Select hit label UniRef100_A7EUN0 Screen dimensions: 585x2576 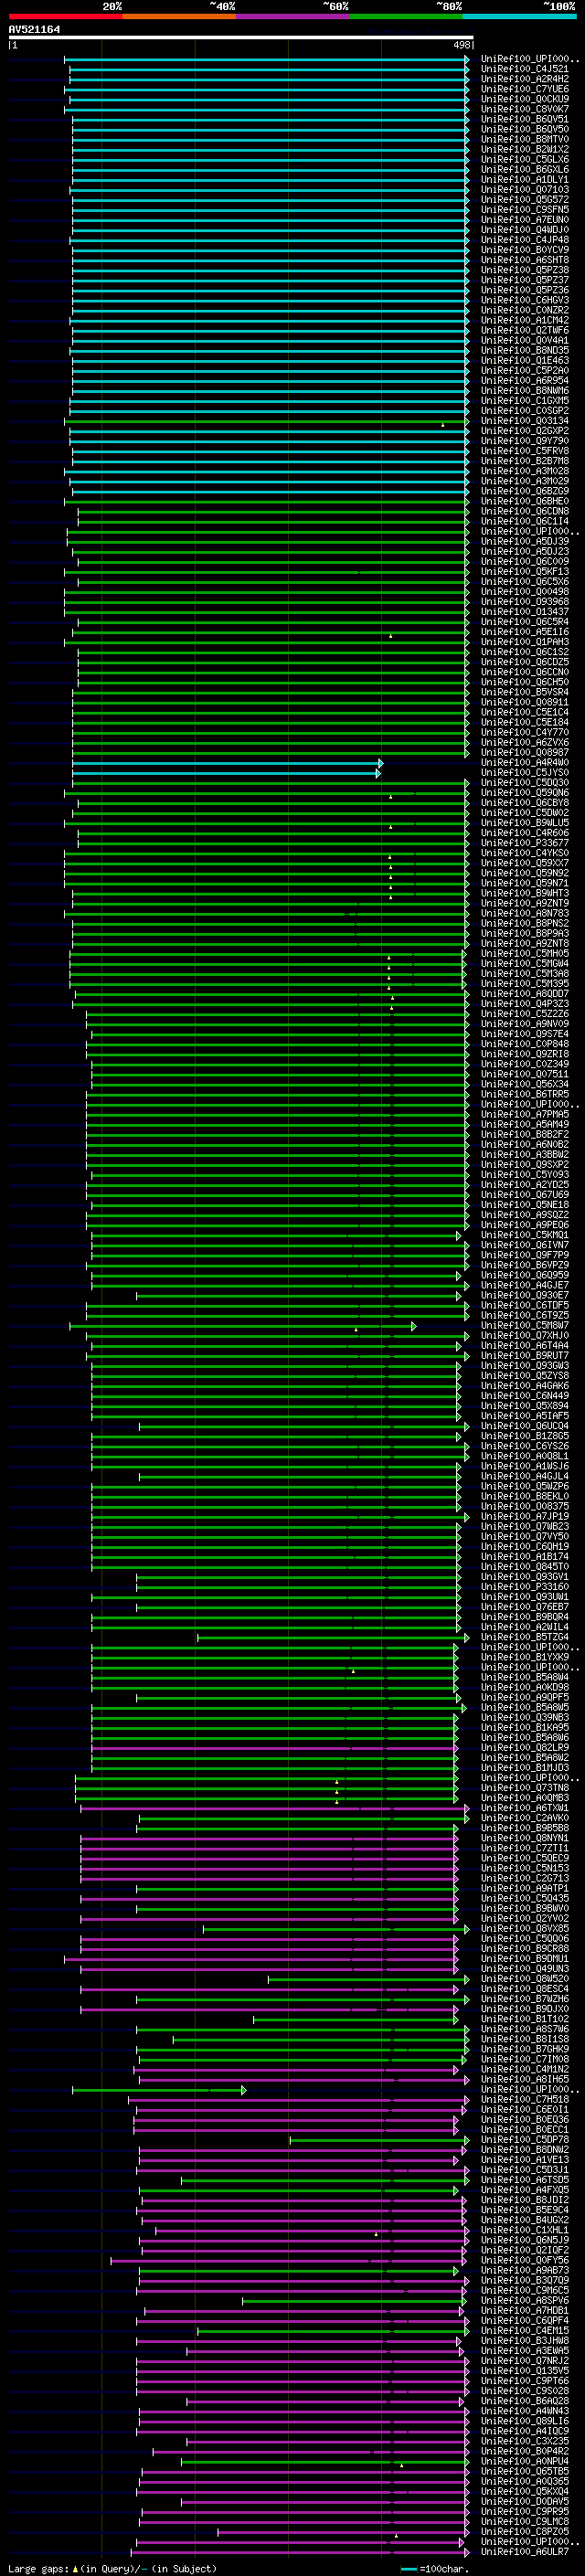525,220
